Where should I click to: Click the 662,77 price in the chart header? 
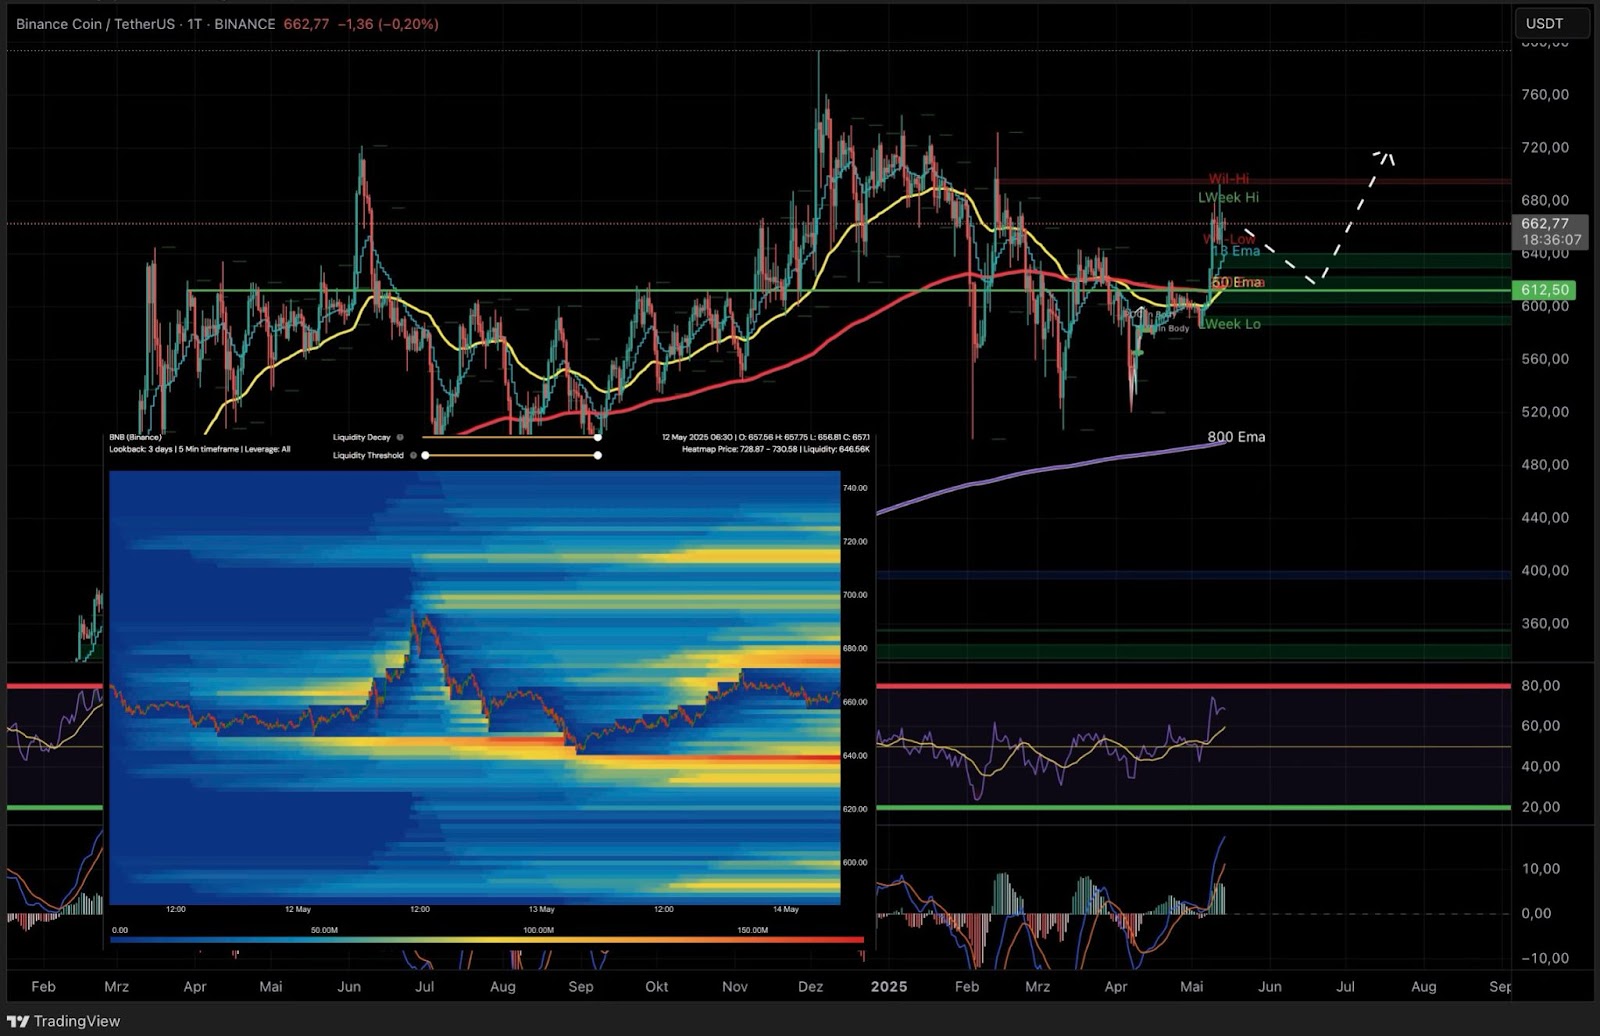[x=306, y=24]
